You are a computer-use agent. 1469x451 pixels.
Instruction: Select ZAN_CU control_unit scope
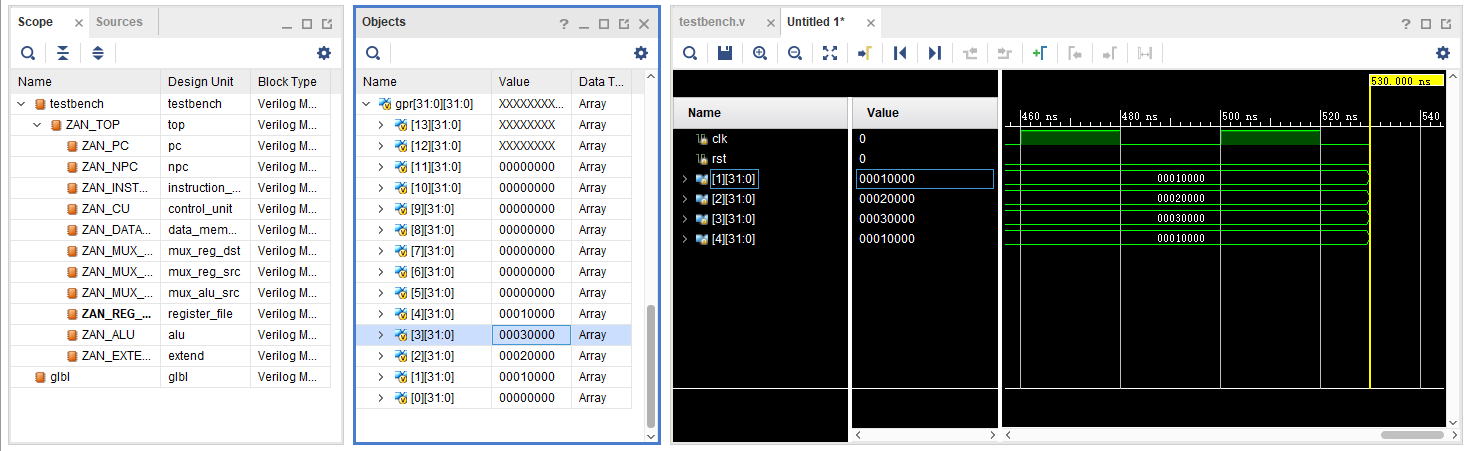(x=105, y=209)
